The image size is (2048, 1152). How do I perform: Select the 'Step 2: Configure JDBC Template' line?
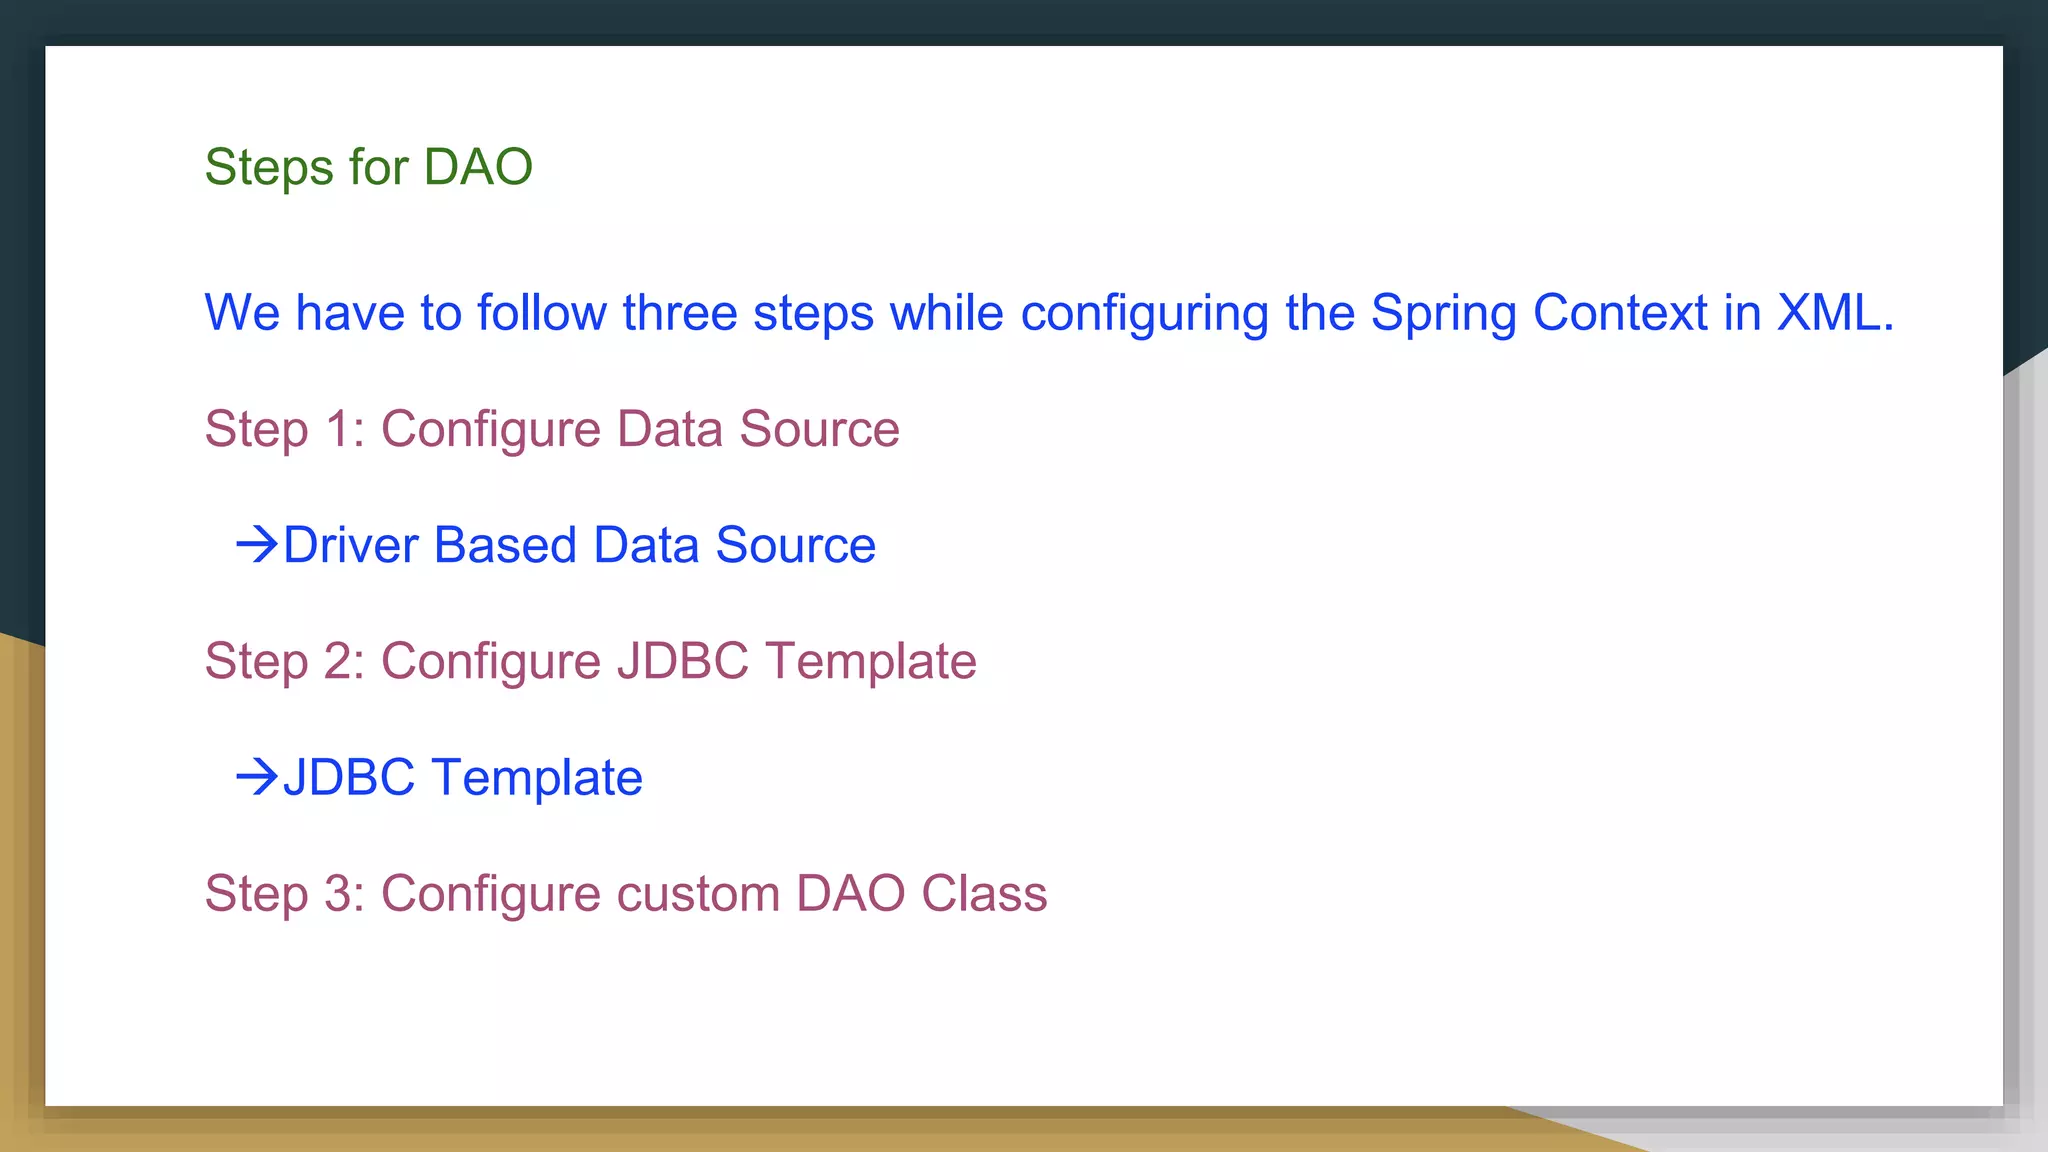pos(590,662)
